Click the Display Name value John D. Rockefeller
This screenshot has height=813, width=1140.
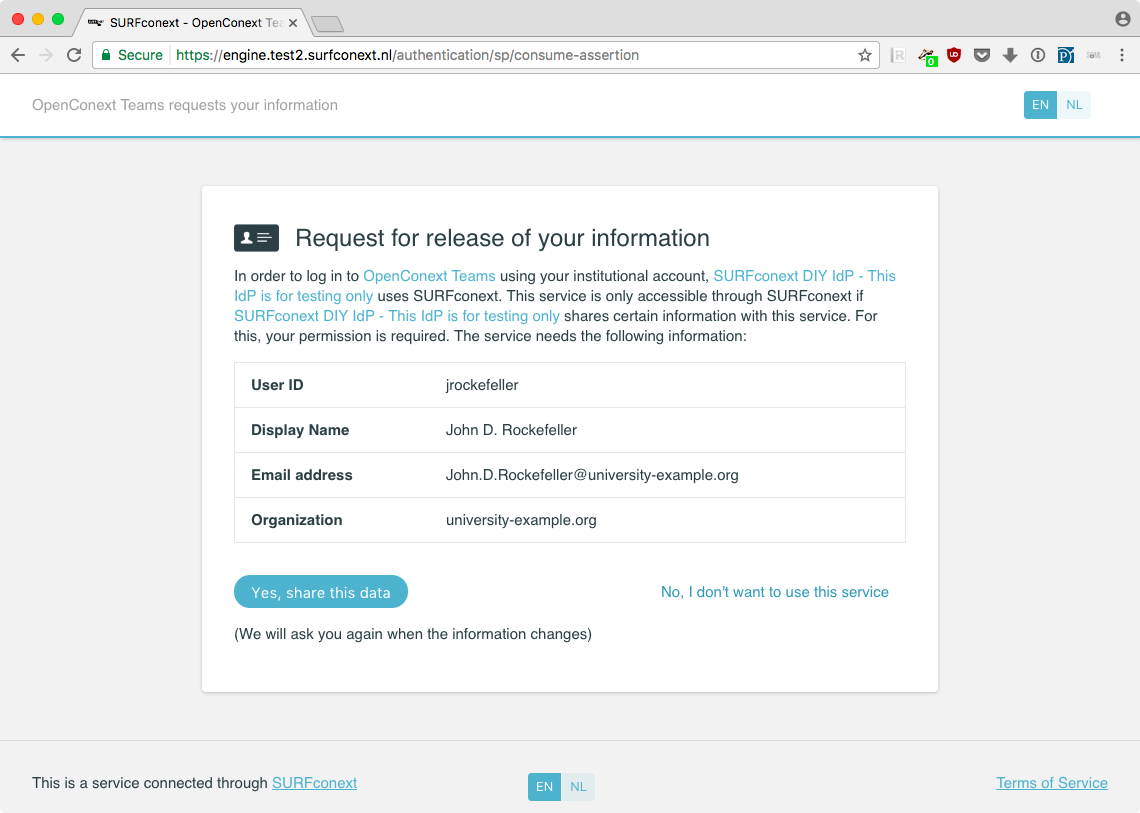coord(511,430)
